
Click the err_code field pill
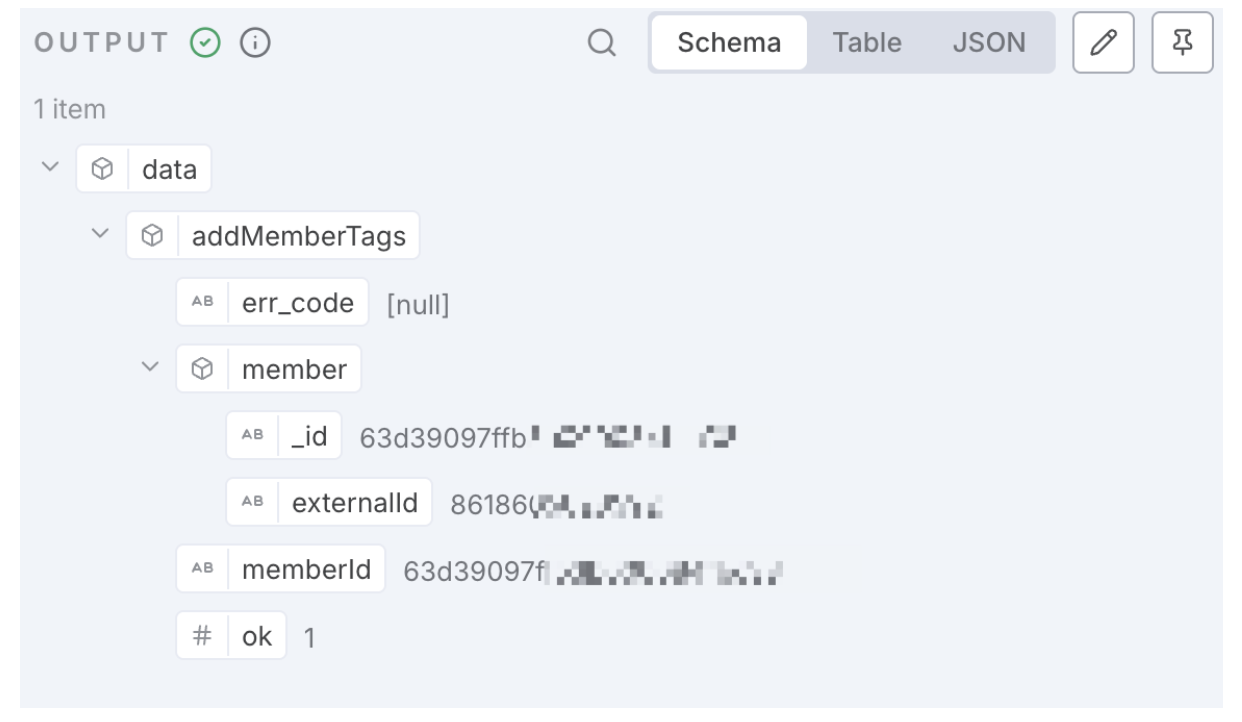[x=272, y=303]
